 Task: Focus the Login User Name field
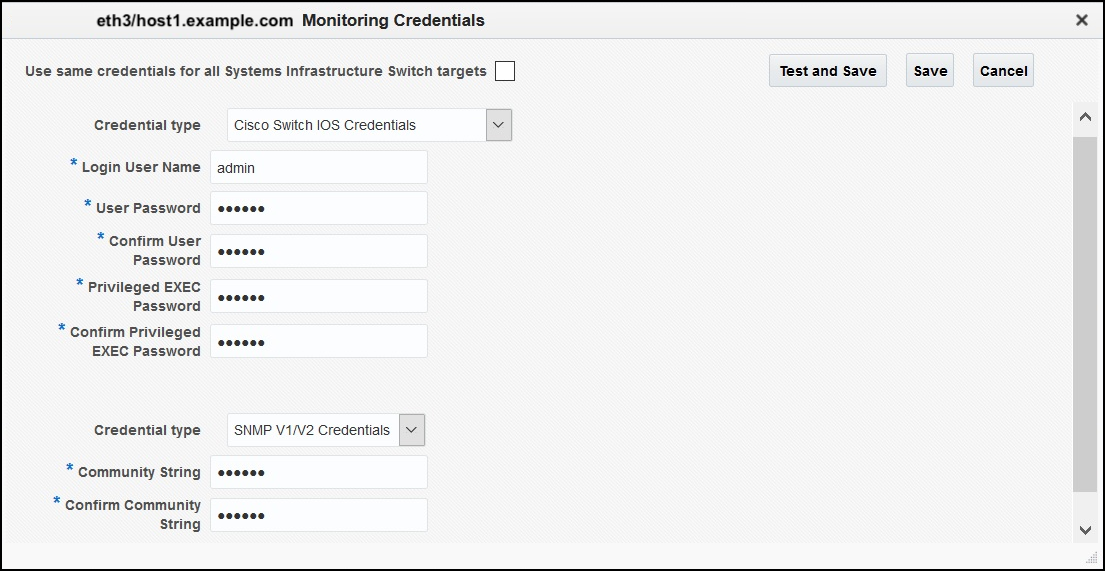click(x=319, y=168)
